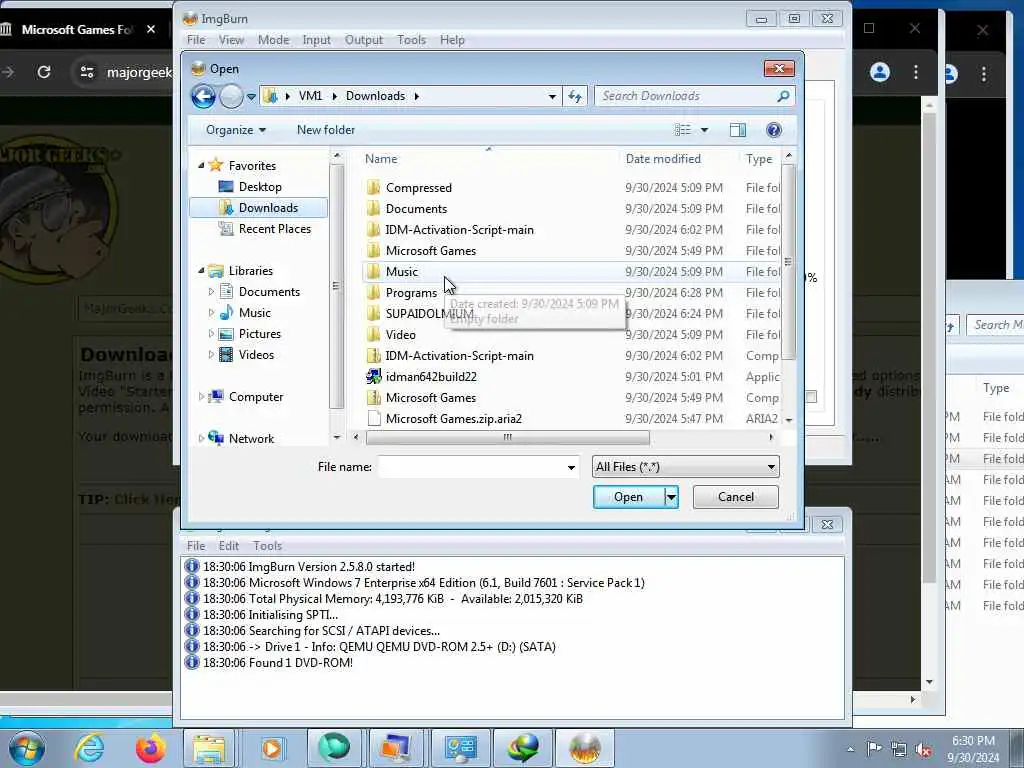Click the ImgBurn taskbar icon
Screen dimensions: 1024x768
point(584,748)
